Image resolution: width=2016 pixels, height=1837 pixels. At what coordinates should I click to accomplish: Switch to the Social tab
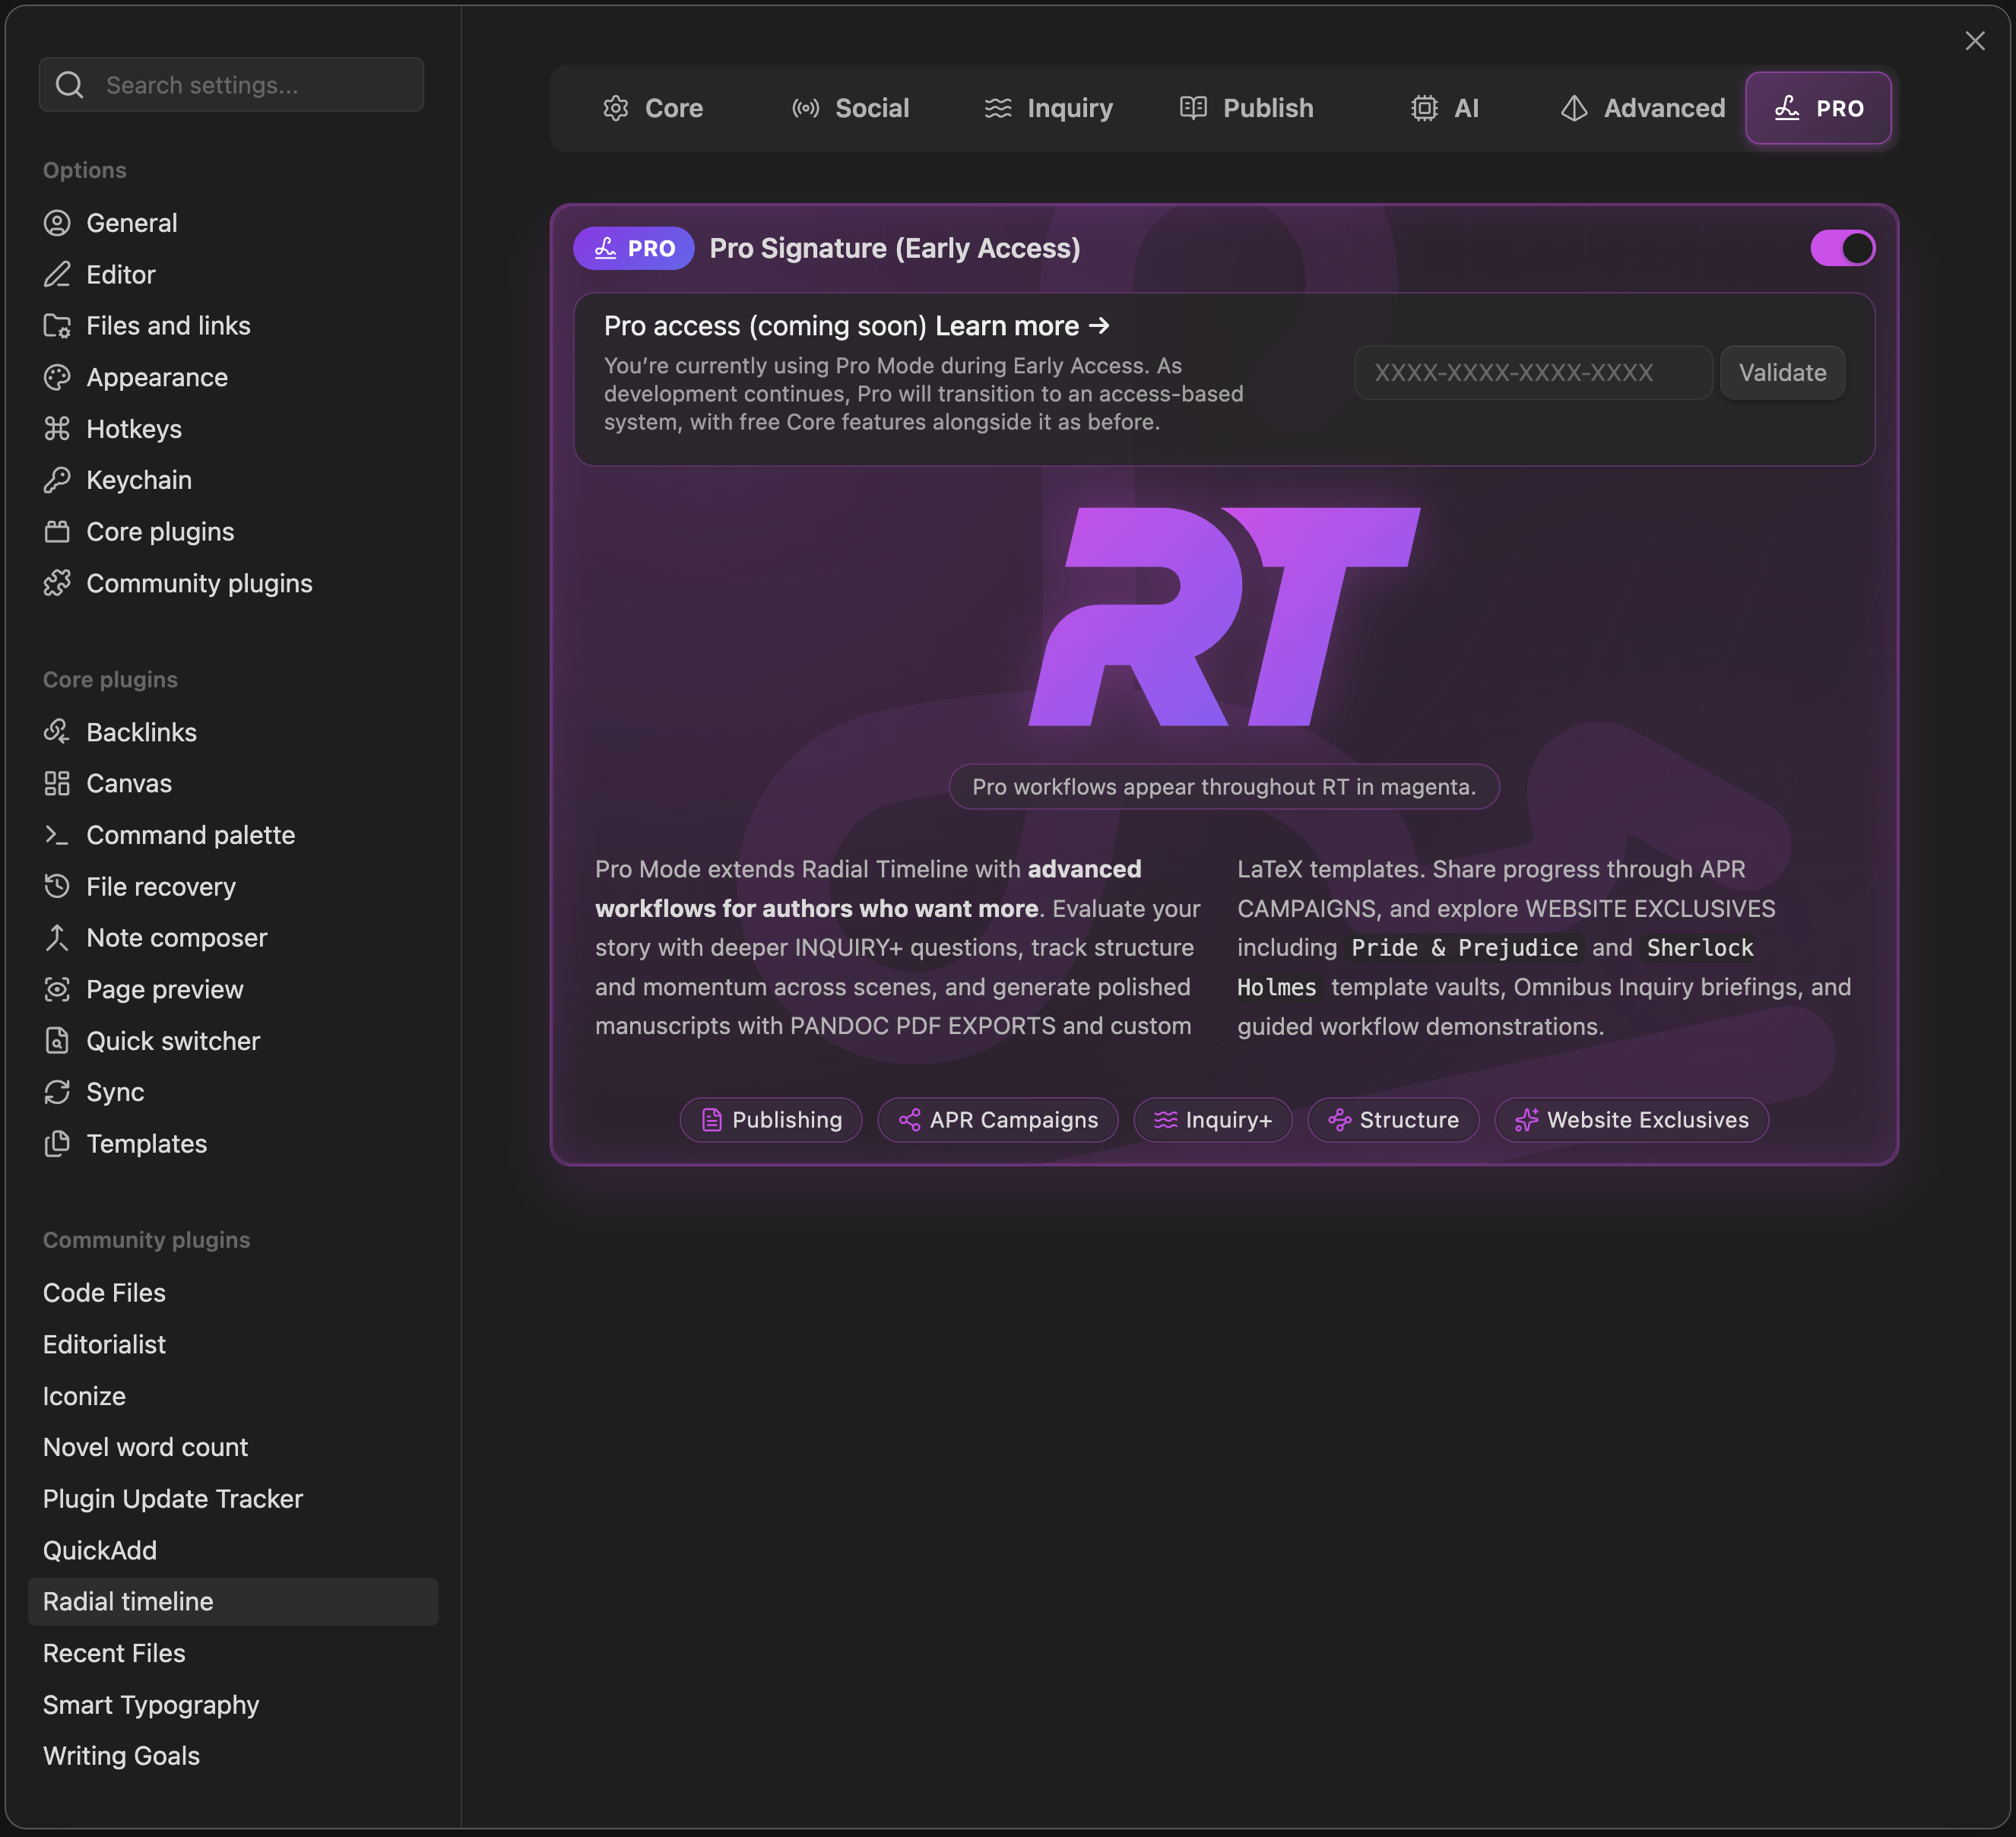click(850, 108)
